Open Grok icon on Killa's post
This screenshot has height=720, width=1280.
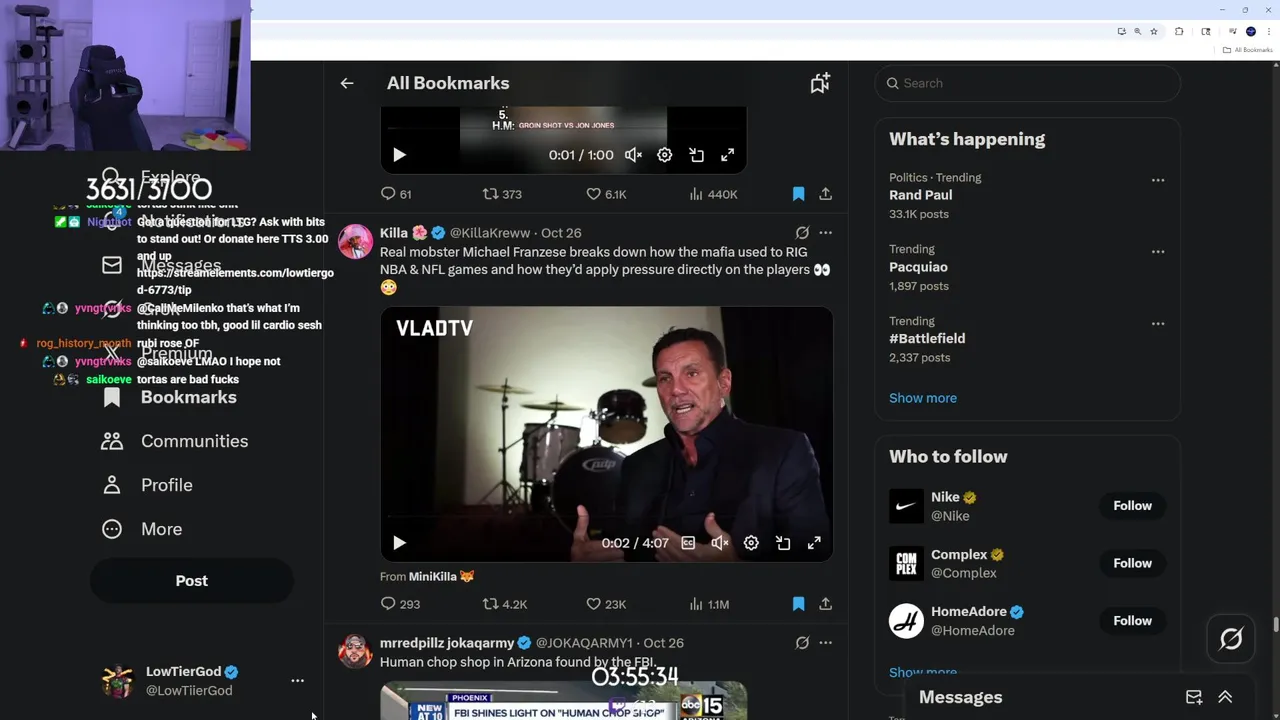(x=802, y=233)
